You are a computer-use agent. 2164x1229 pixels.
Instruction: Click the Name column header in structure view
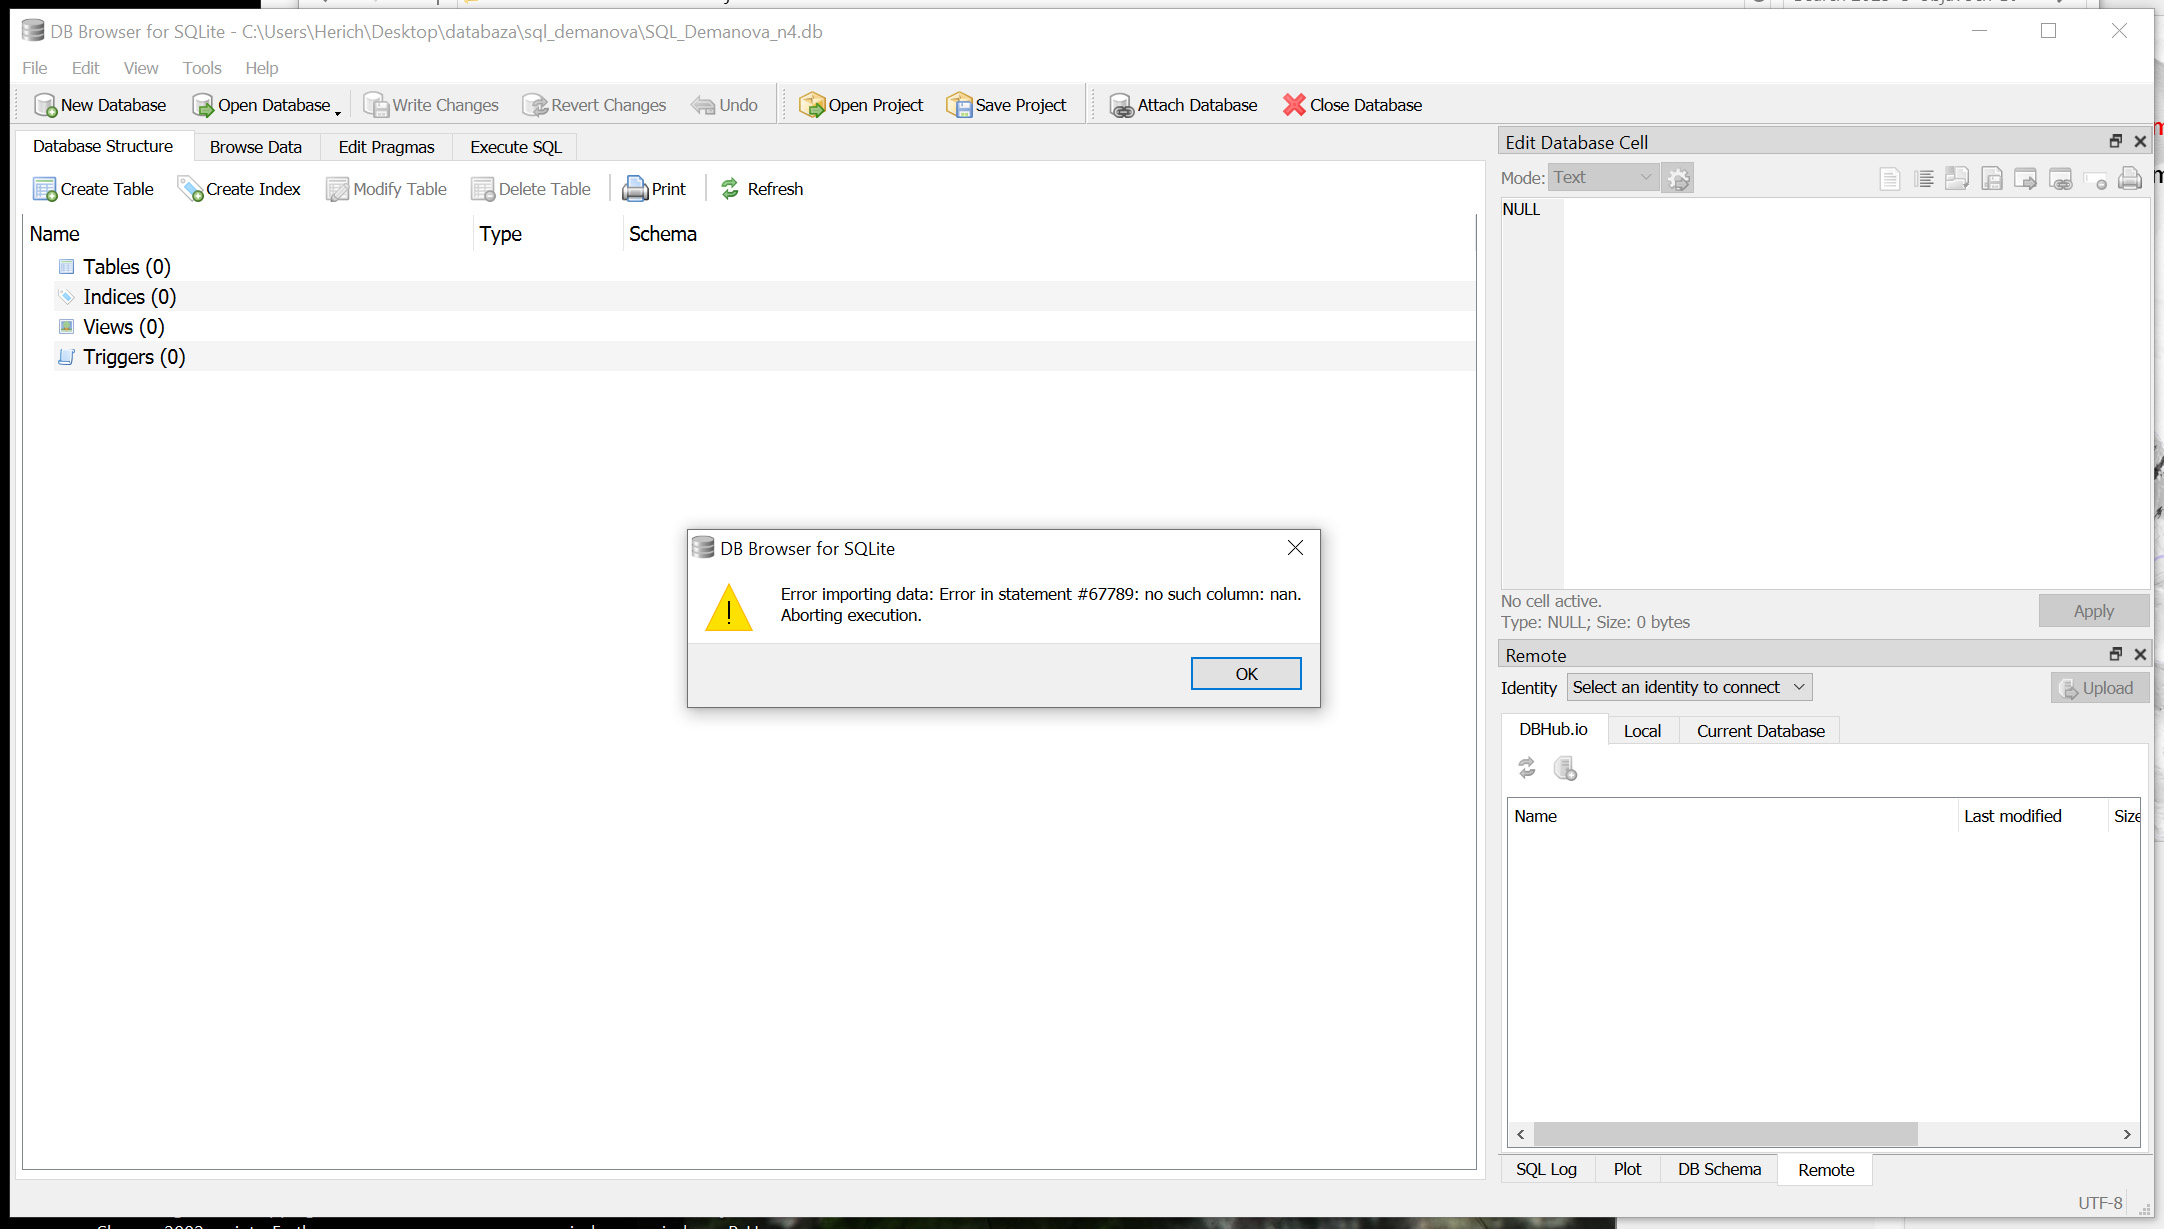click(248, 234)
